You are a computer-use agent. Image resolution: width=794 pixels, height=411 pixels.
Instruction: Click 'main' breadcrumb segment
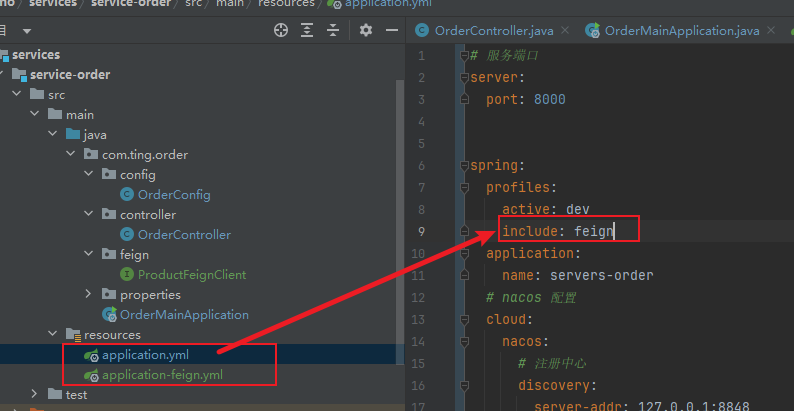tap(230, 4)
